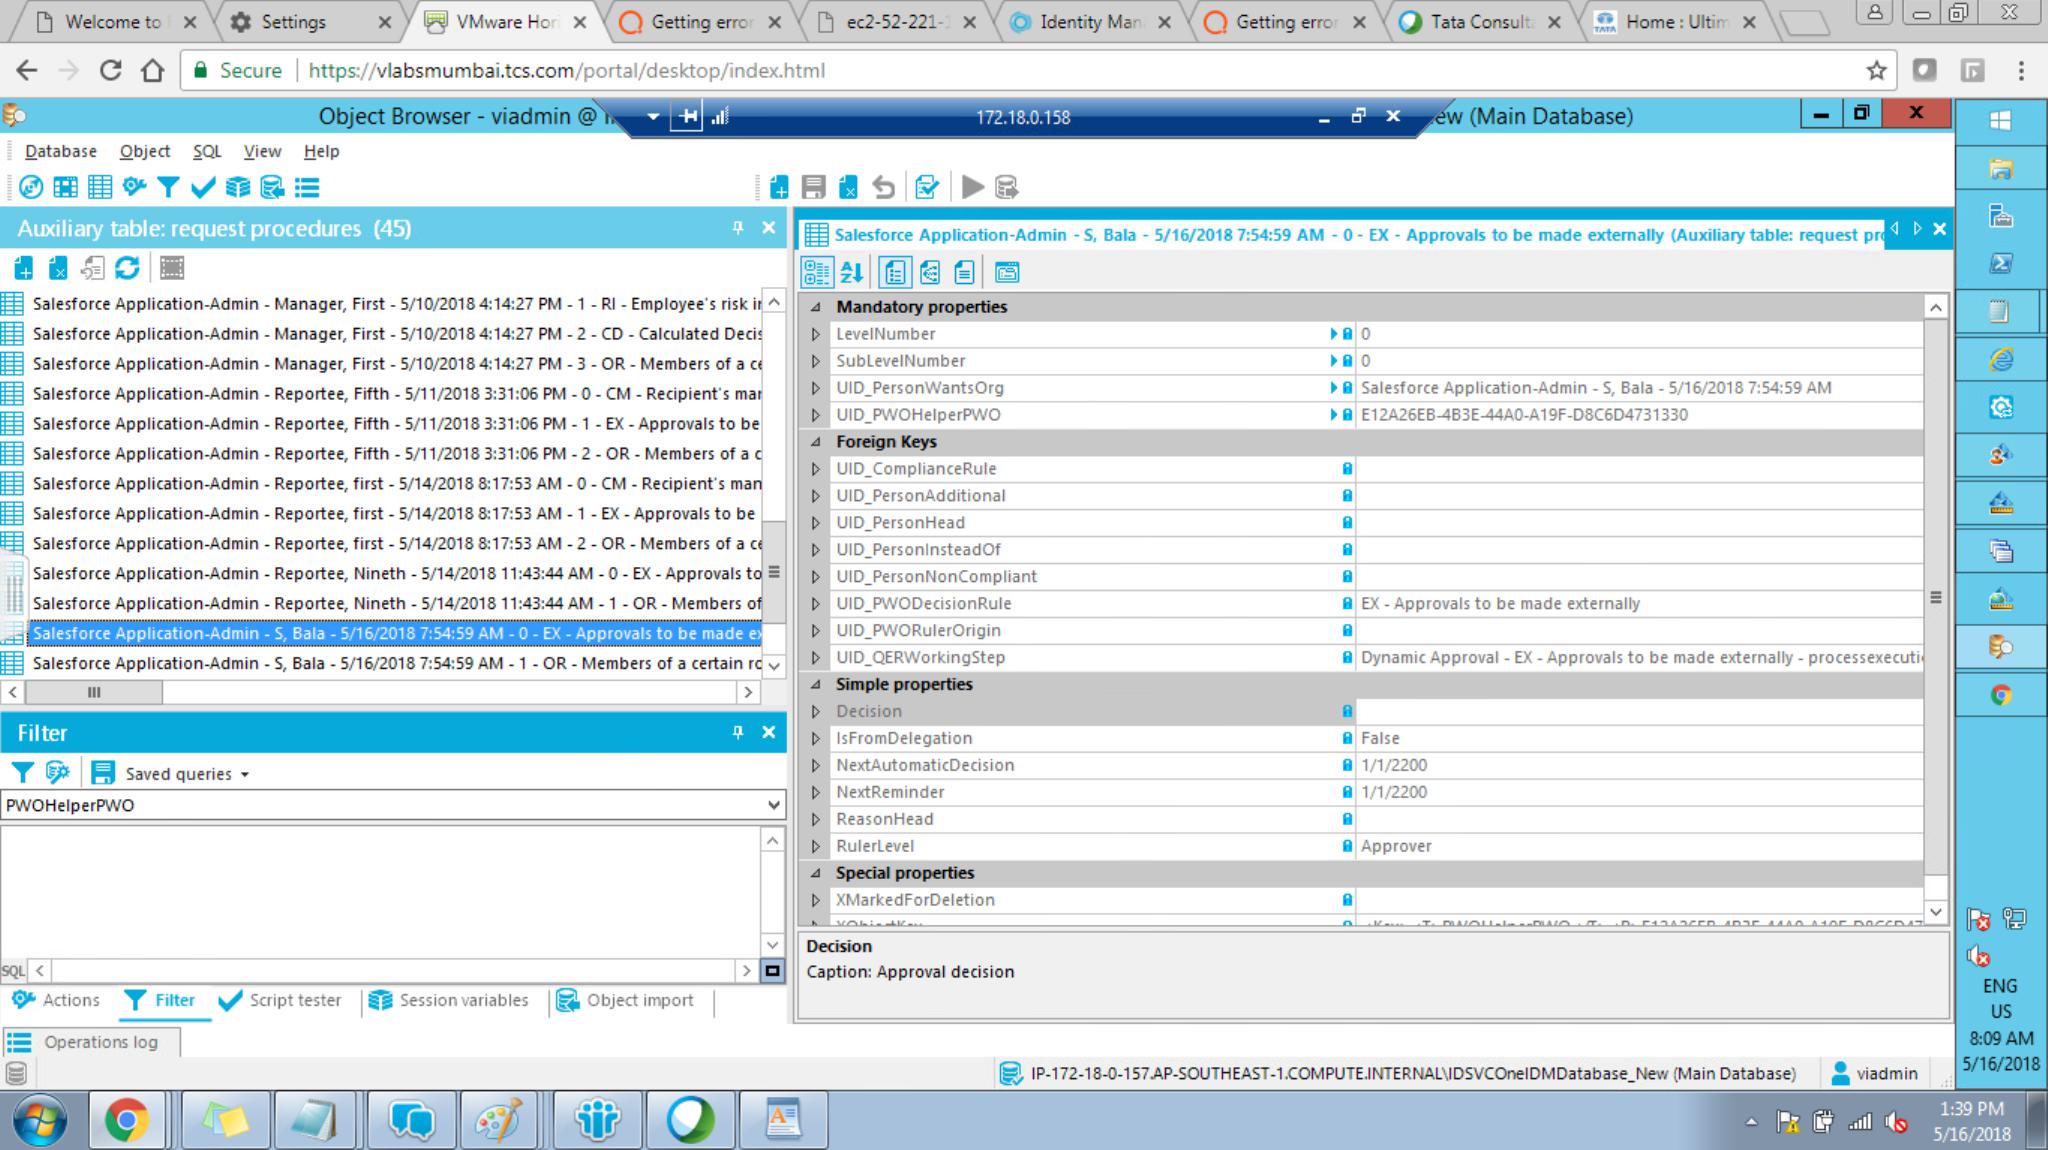Click the bulleted list icon in main toolbar
The height and width of the screenshot is (1150, 2048).
307,187
